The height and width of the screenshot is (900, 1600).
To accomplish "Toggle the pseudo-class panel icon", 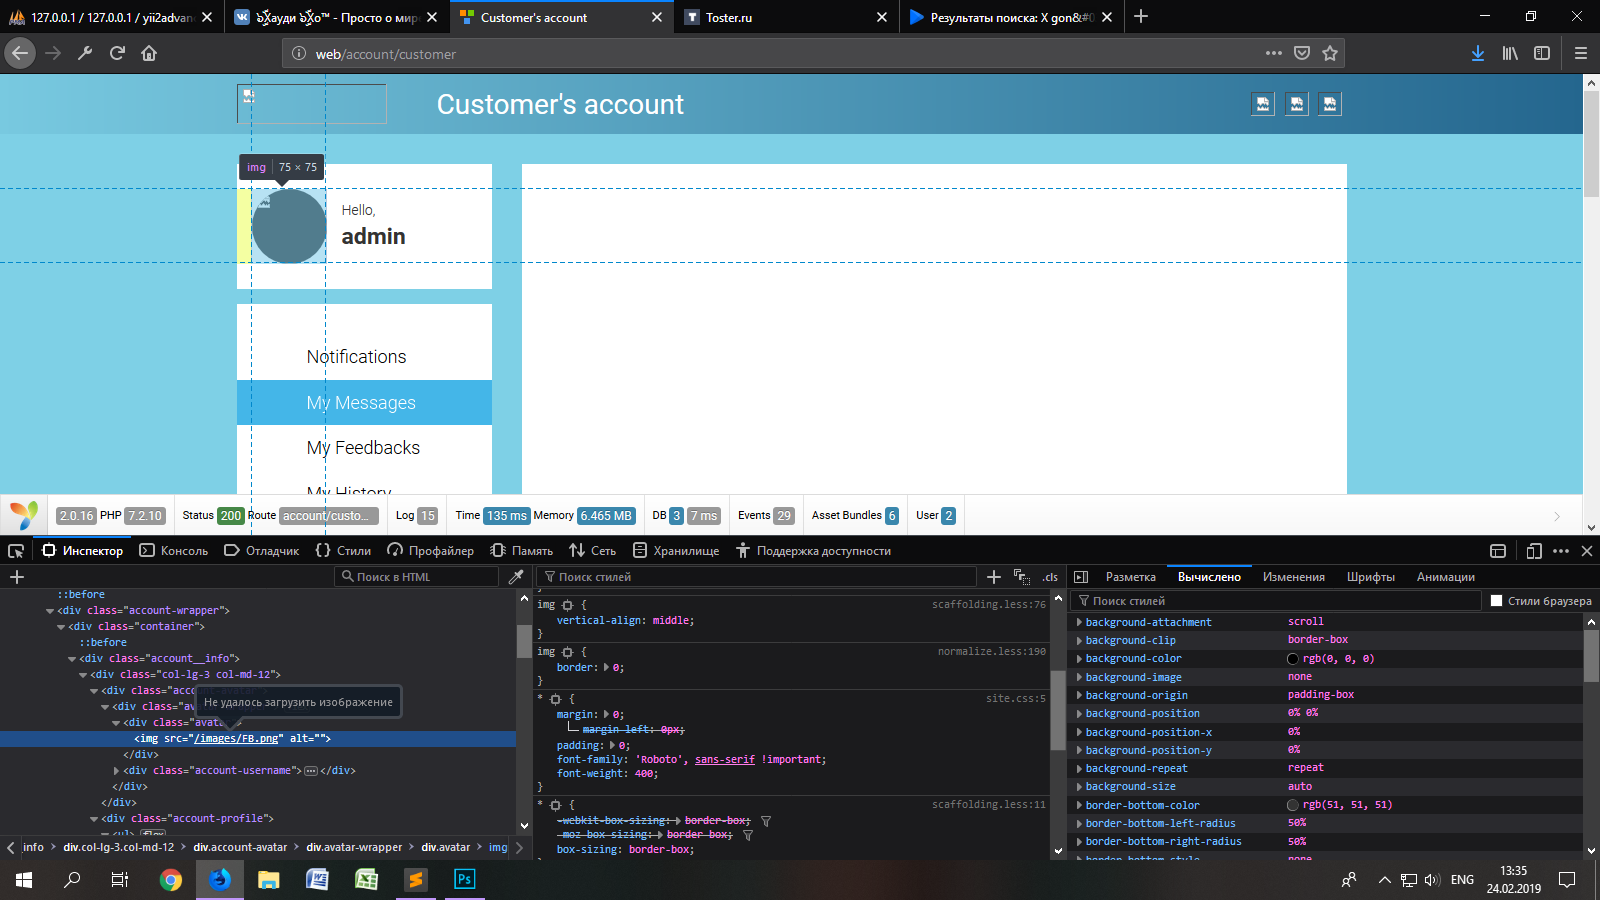I will 1022,577.
